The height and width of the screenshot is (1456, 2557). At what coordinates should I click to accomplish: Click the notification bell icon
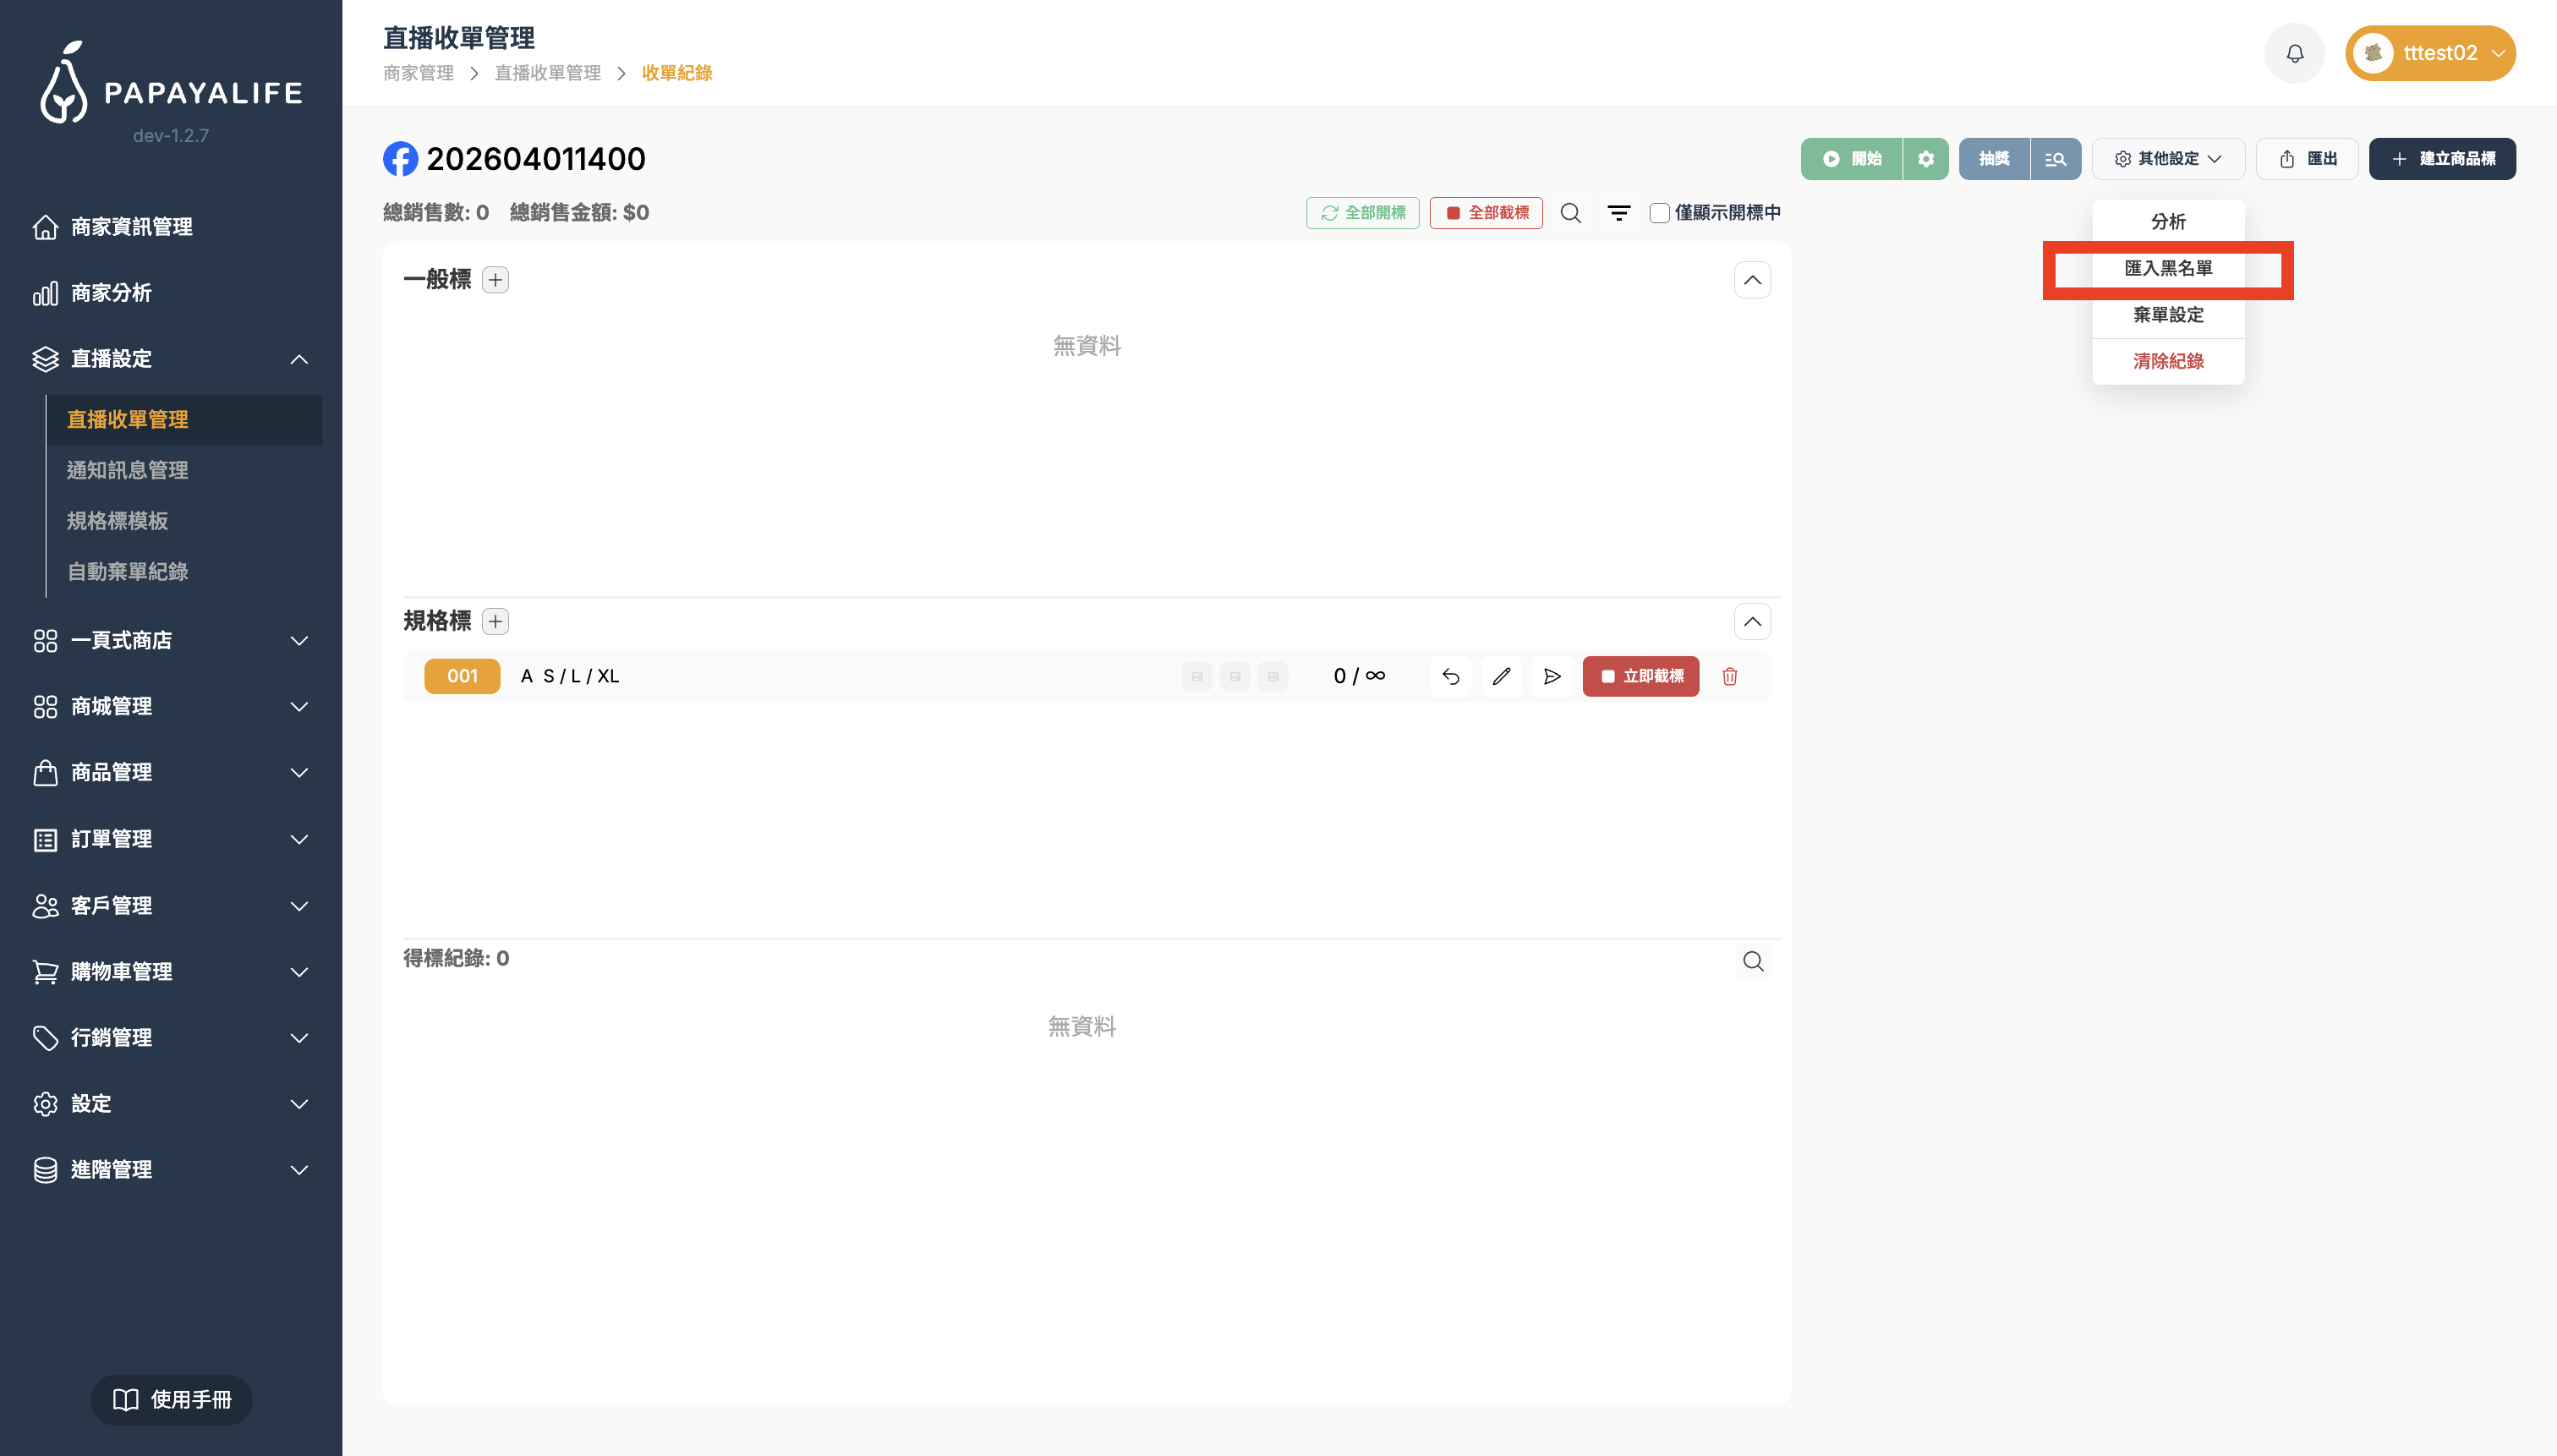pos(2294,53)
